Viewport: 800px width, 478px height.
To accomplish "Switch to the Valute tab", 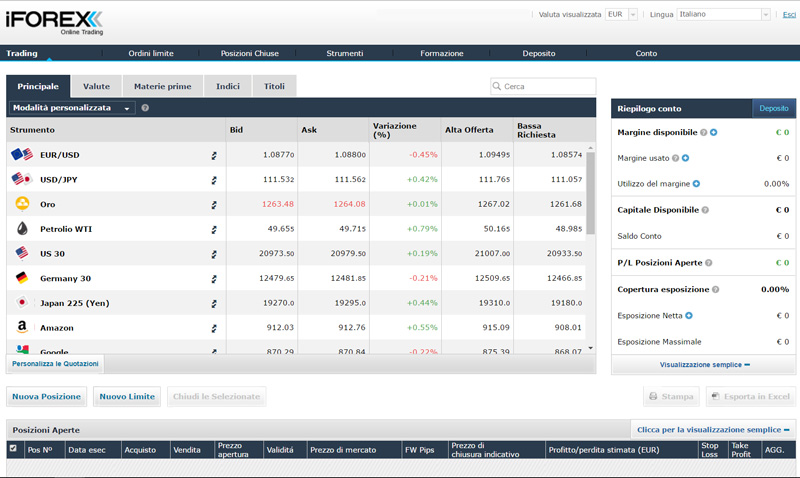I will (x=96, y=86).
